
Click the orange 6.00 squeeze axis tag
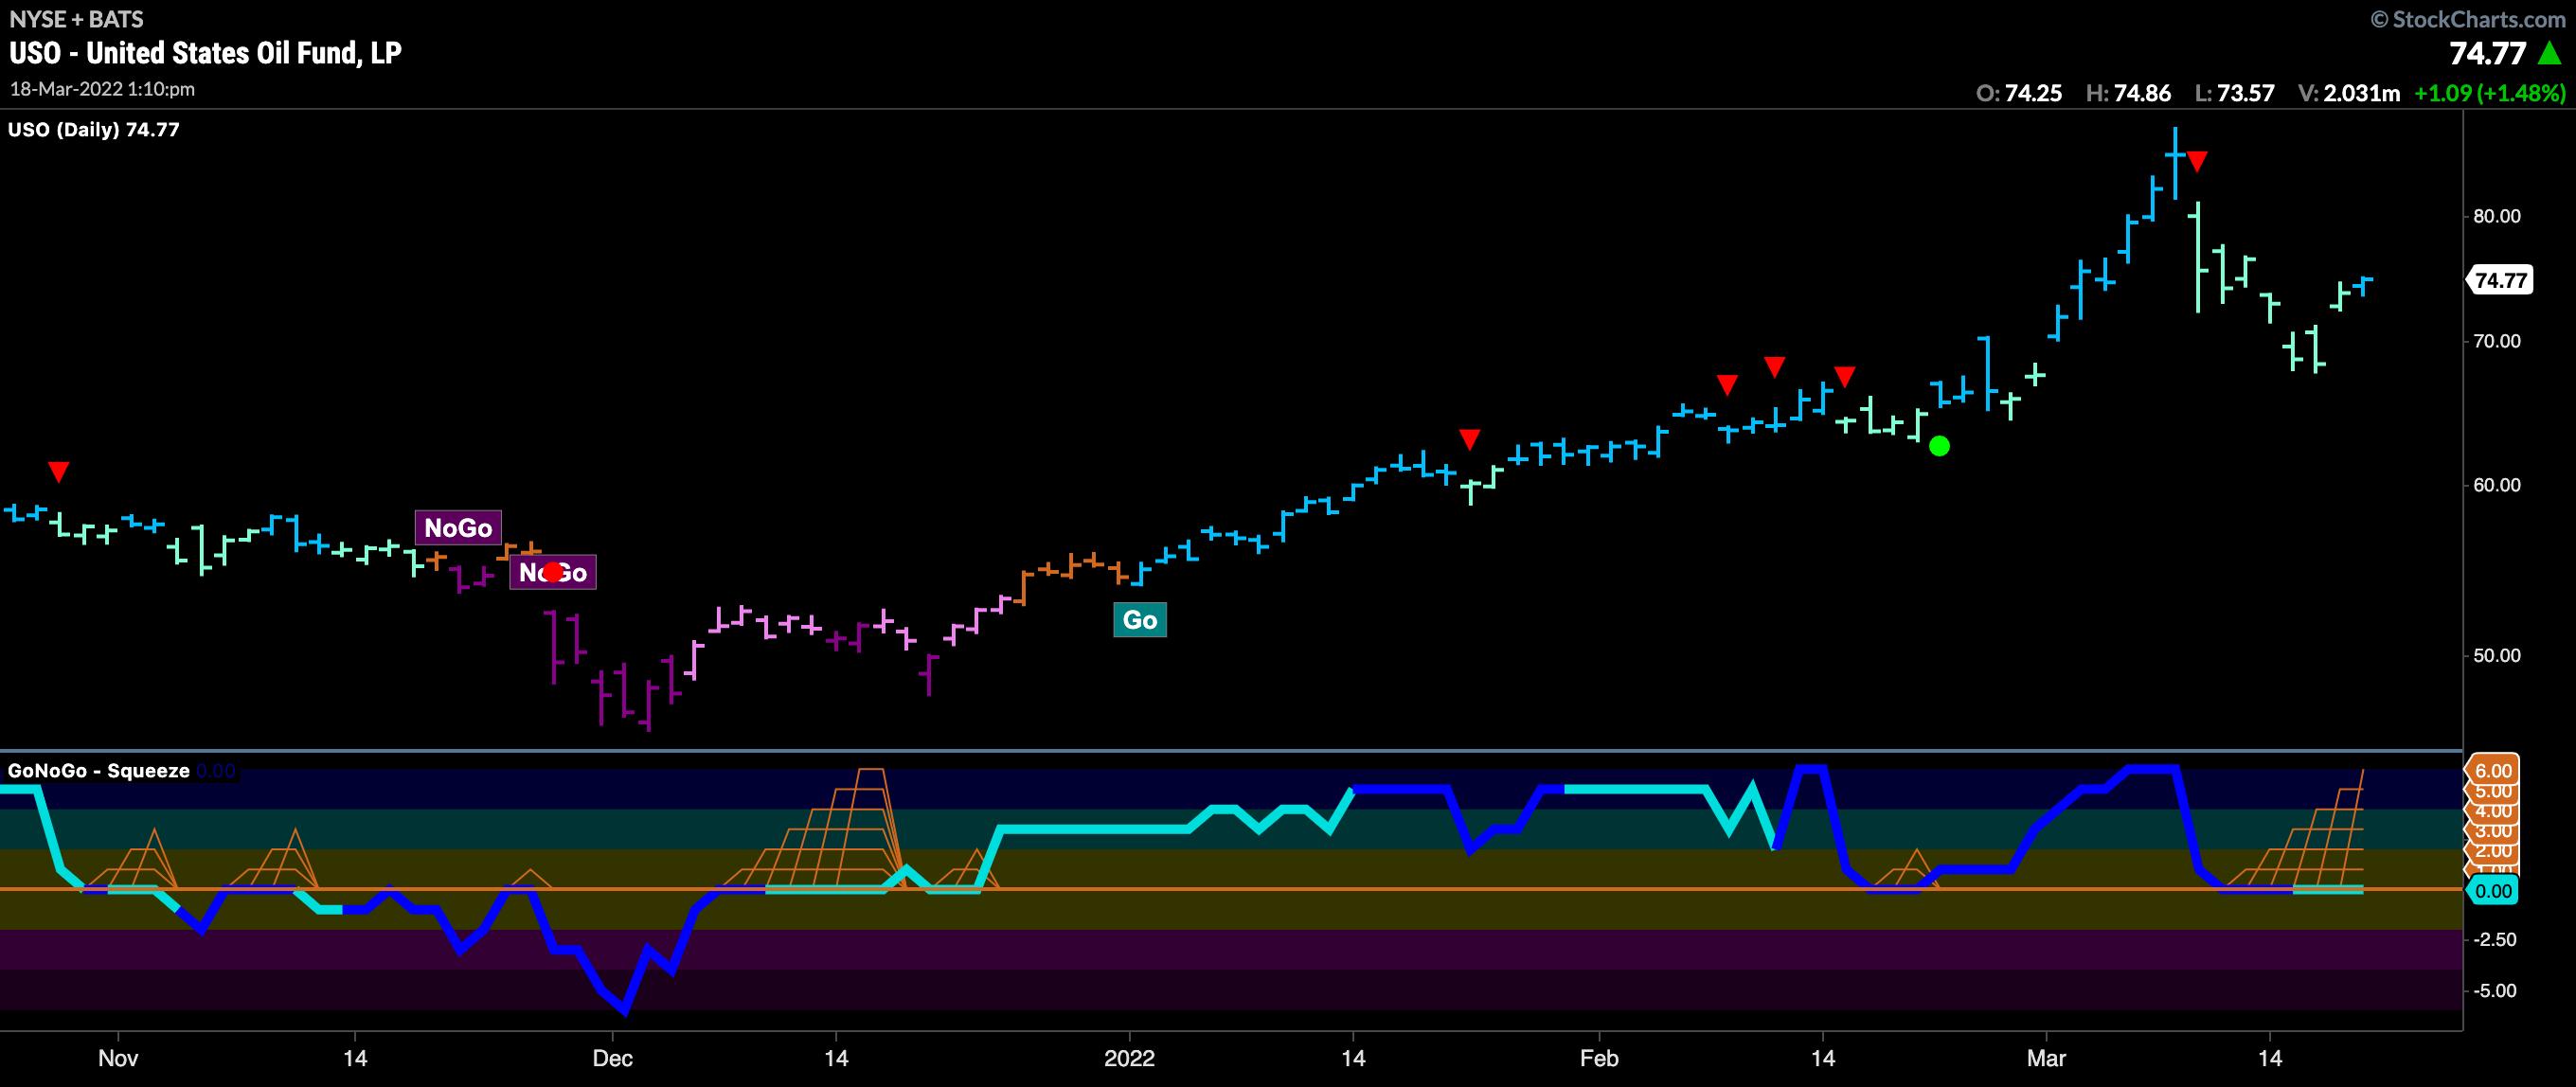pos(2492,771)
